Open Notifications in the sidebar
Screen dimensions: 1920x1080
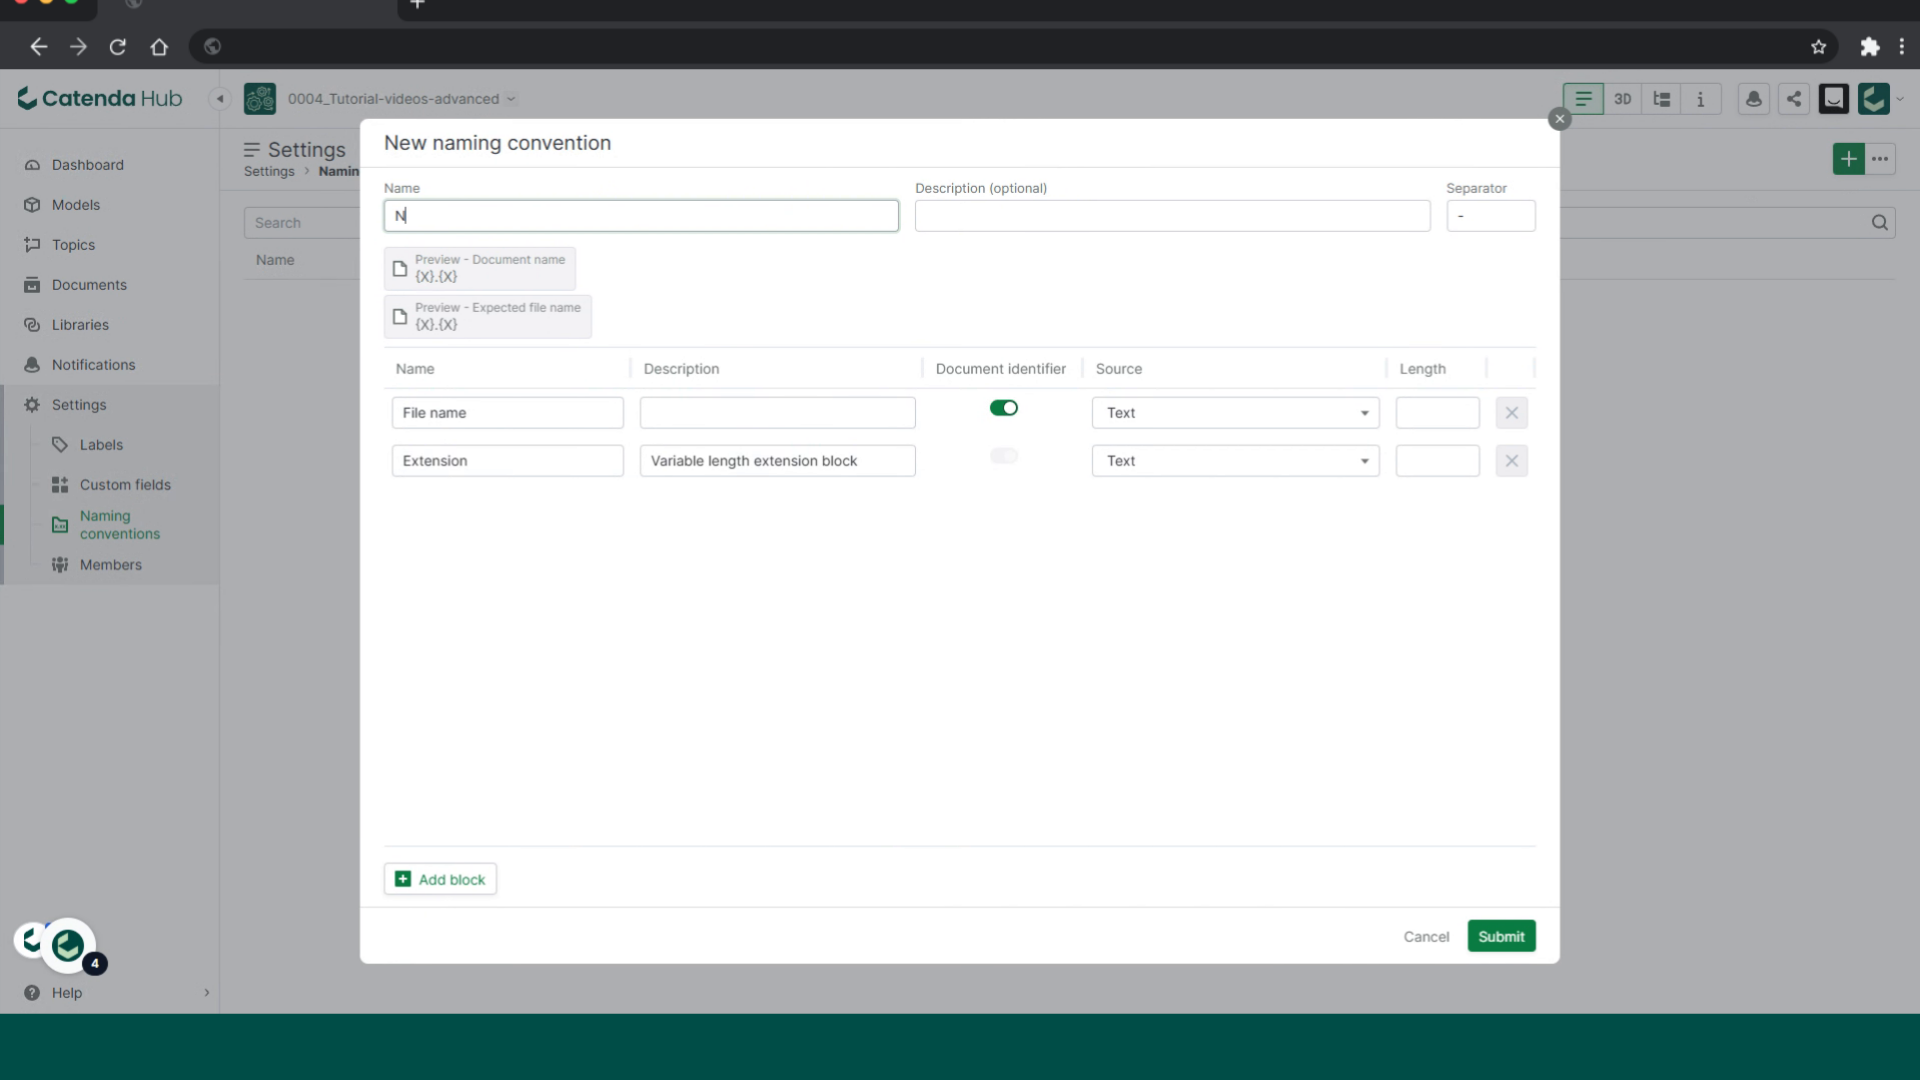pyautogui.click(x=93, y=365)
